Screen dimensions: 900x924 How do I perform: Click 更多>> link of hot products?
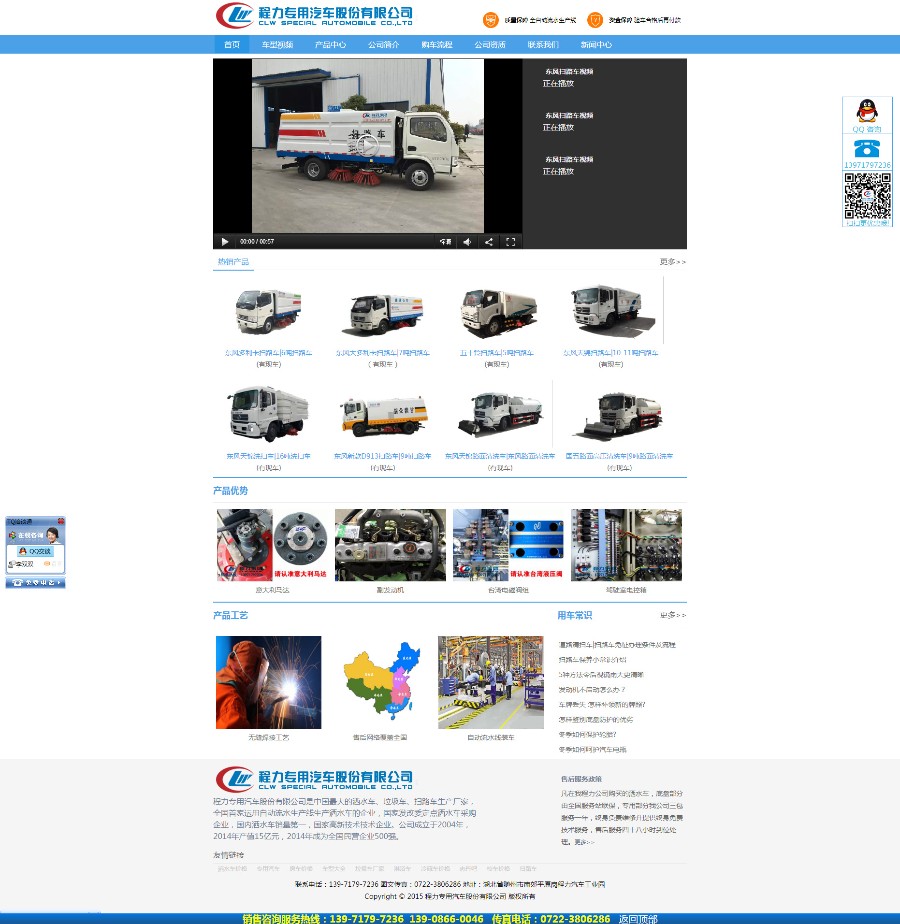[672, 262]
